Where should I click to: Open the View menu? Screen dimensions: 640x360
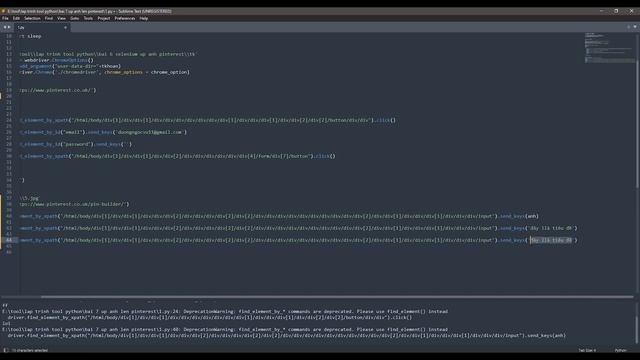pyautogui.click(x=62, y=18)
